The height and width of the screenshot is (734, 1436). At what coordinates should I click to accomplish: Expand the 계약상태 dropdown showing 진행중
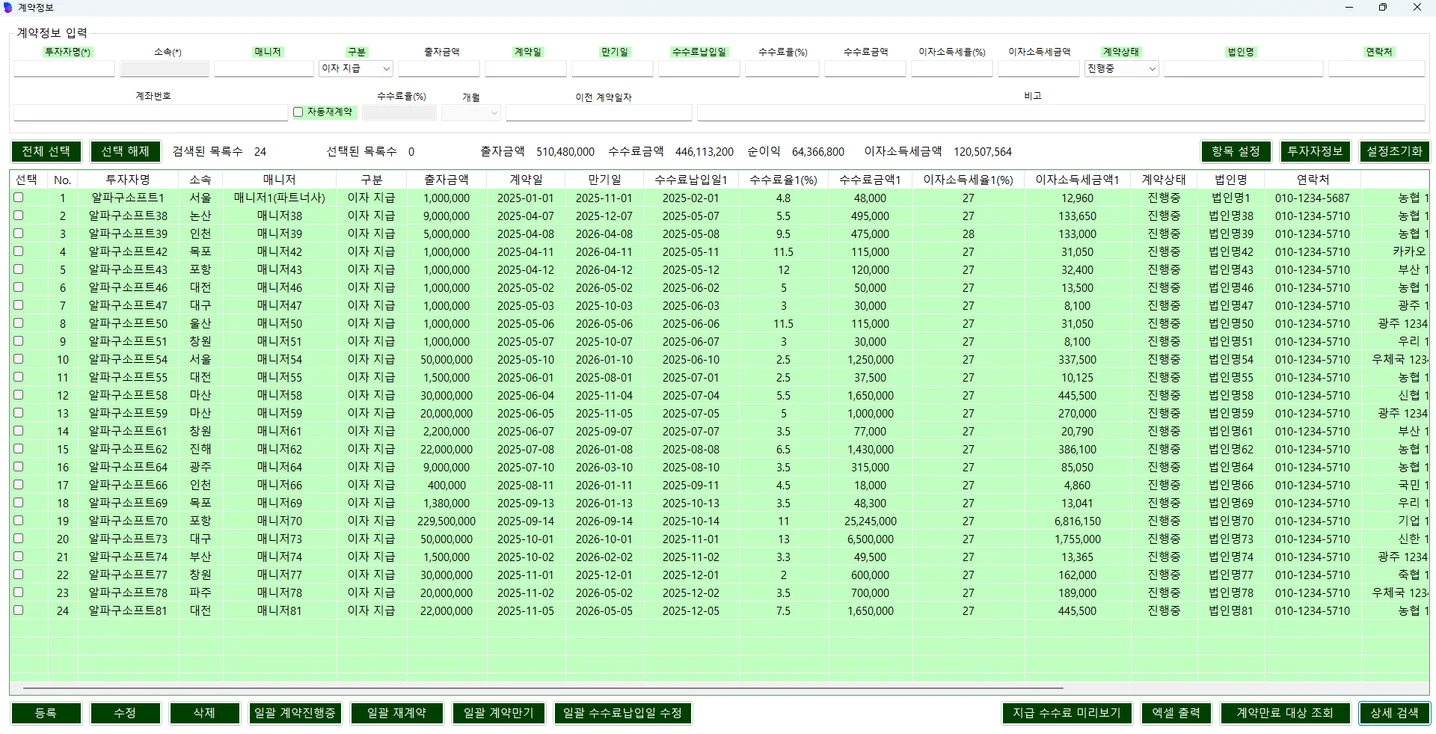1121,69
